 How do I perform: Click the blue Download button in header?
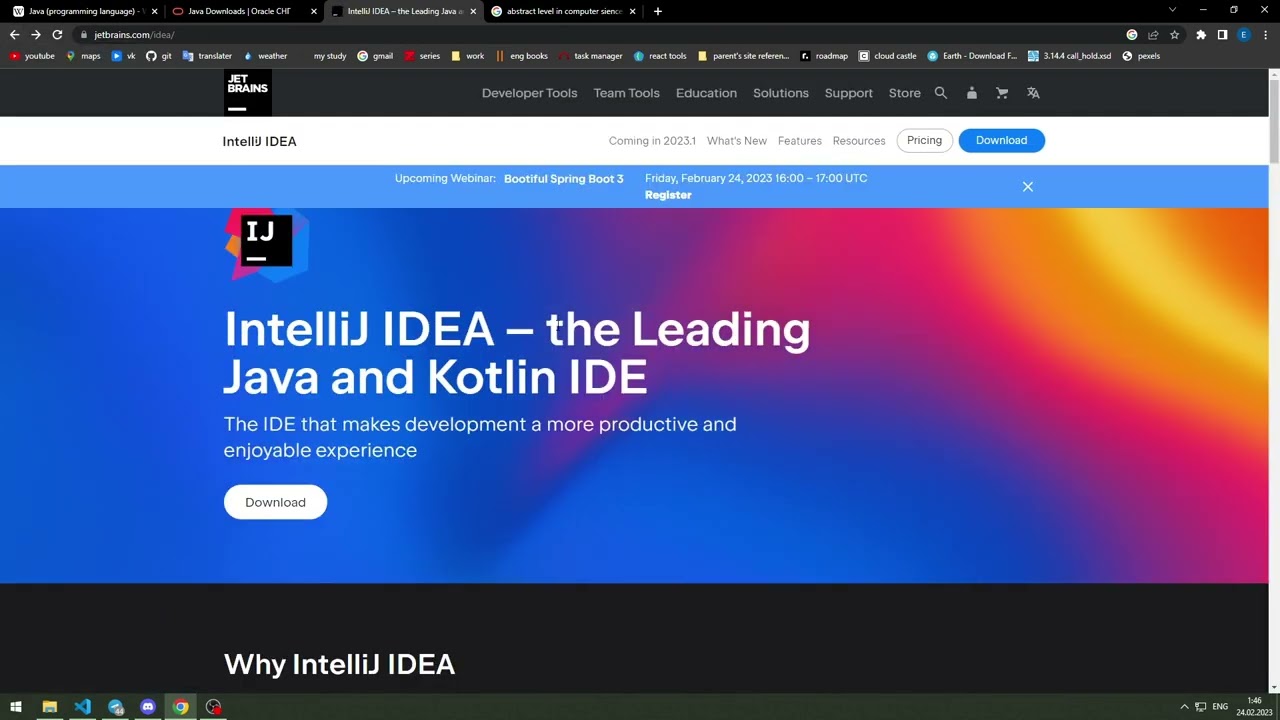point(1001,140)
